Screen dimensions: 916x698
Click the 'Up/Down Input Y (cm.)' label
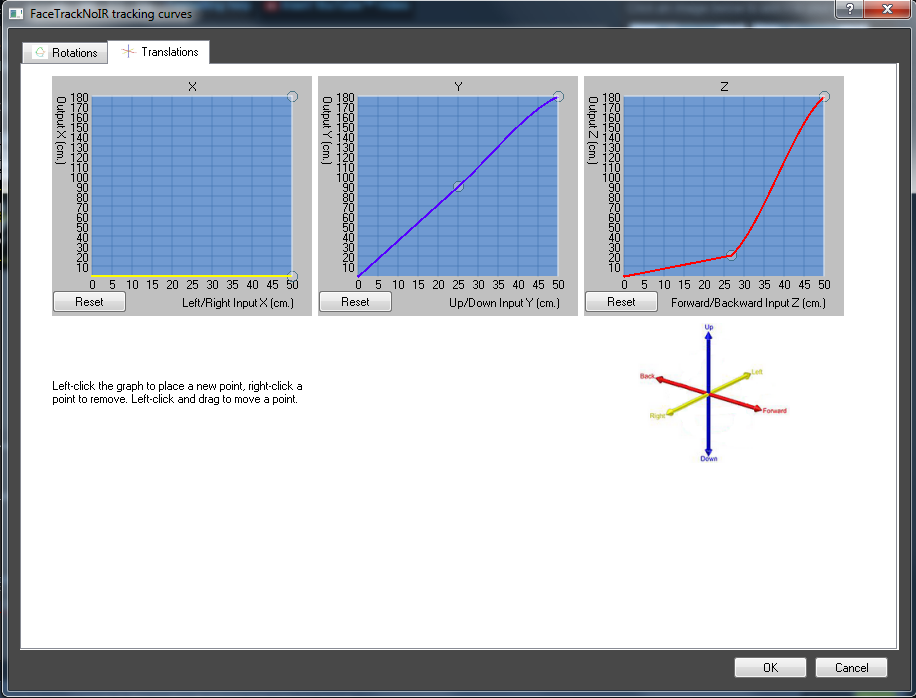point(504,303)
